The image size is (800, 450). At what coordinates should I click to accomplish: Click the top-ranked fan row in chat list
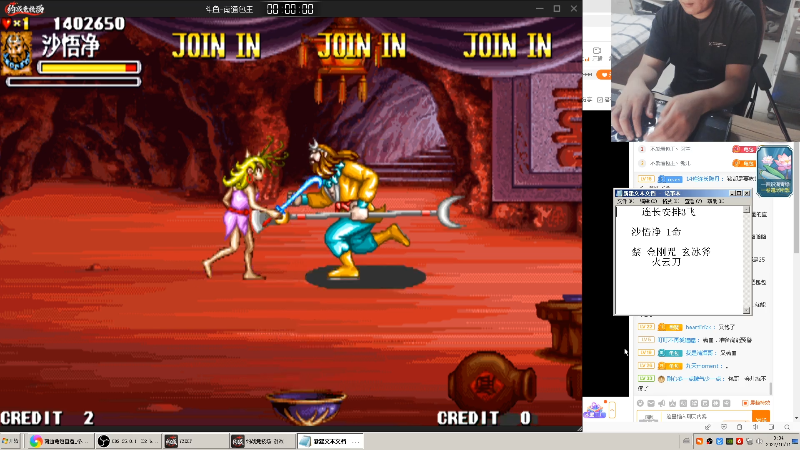[696, 149]
